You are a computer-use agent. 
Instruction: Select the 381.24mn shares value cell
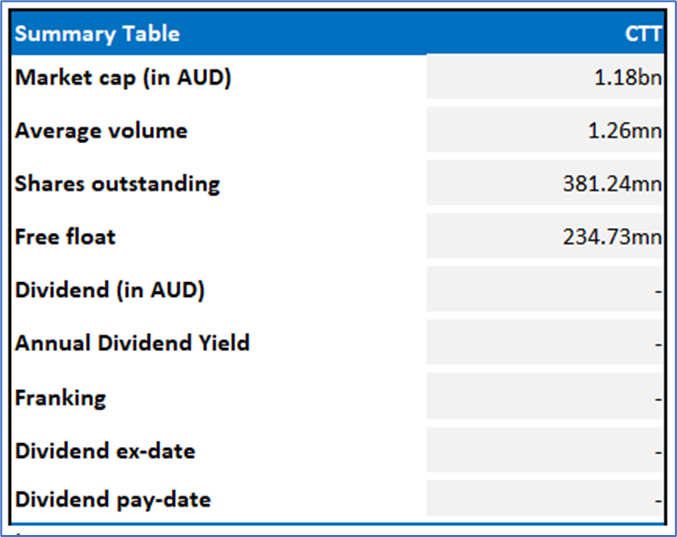[545, 183]
